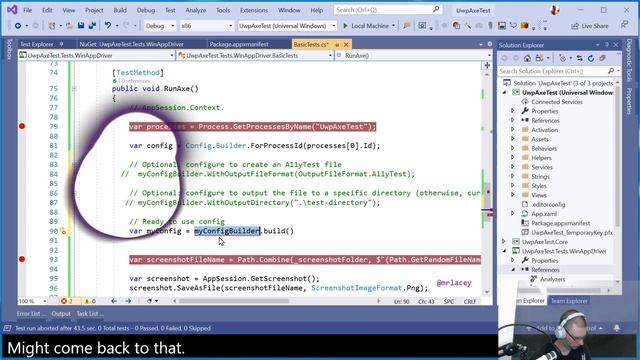Toggle the breakpoint on line 93
Viewport: 640px width, 360px height.
[x=22, y=259]
